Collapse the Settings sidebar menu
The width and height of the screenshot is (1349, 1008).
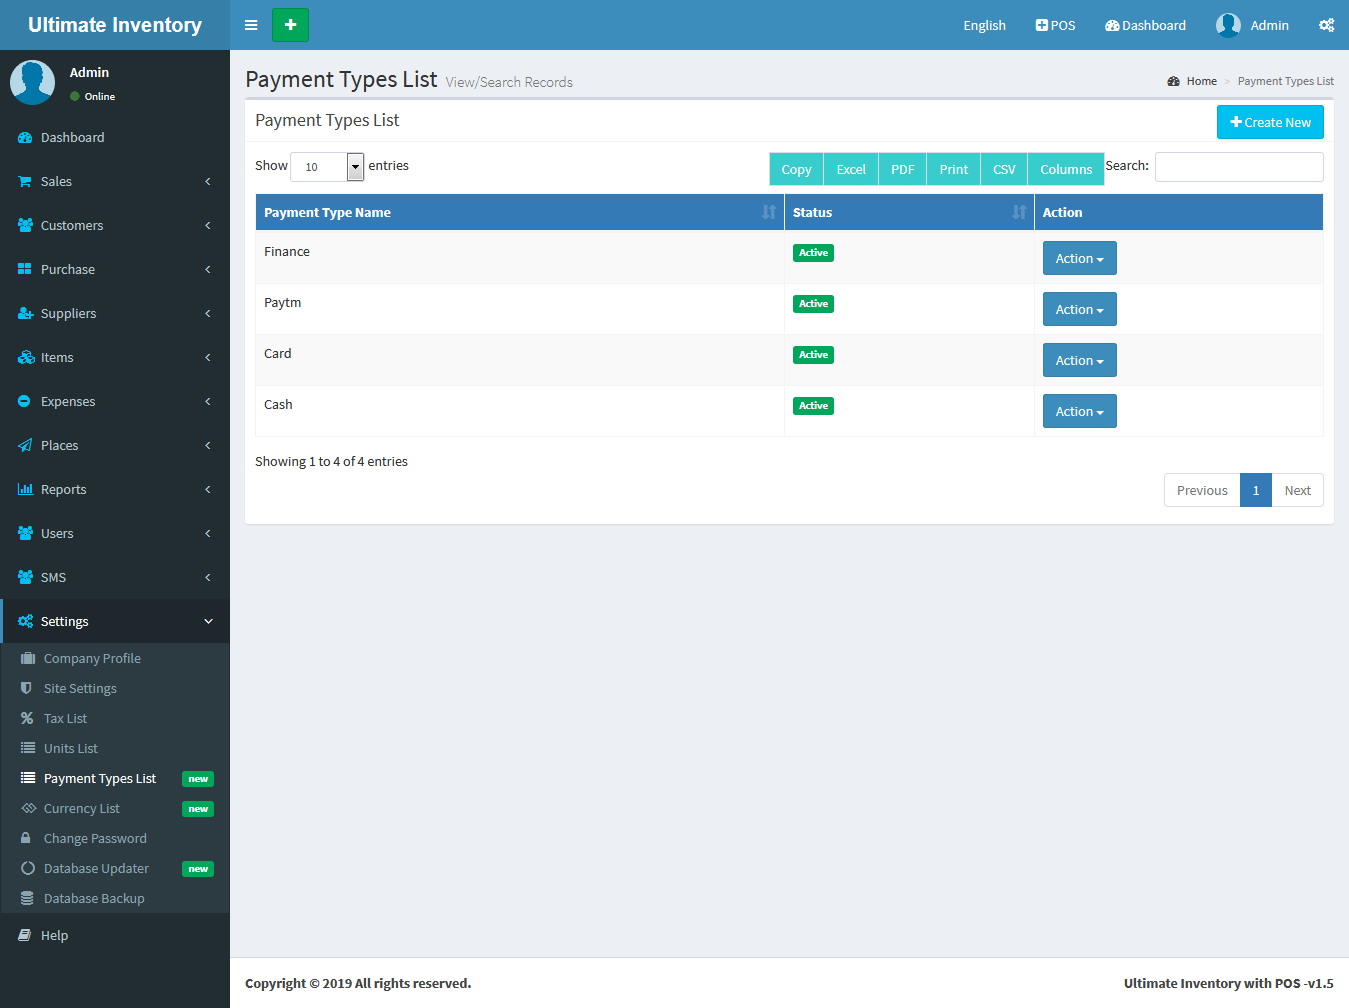(x=115, y=621)
